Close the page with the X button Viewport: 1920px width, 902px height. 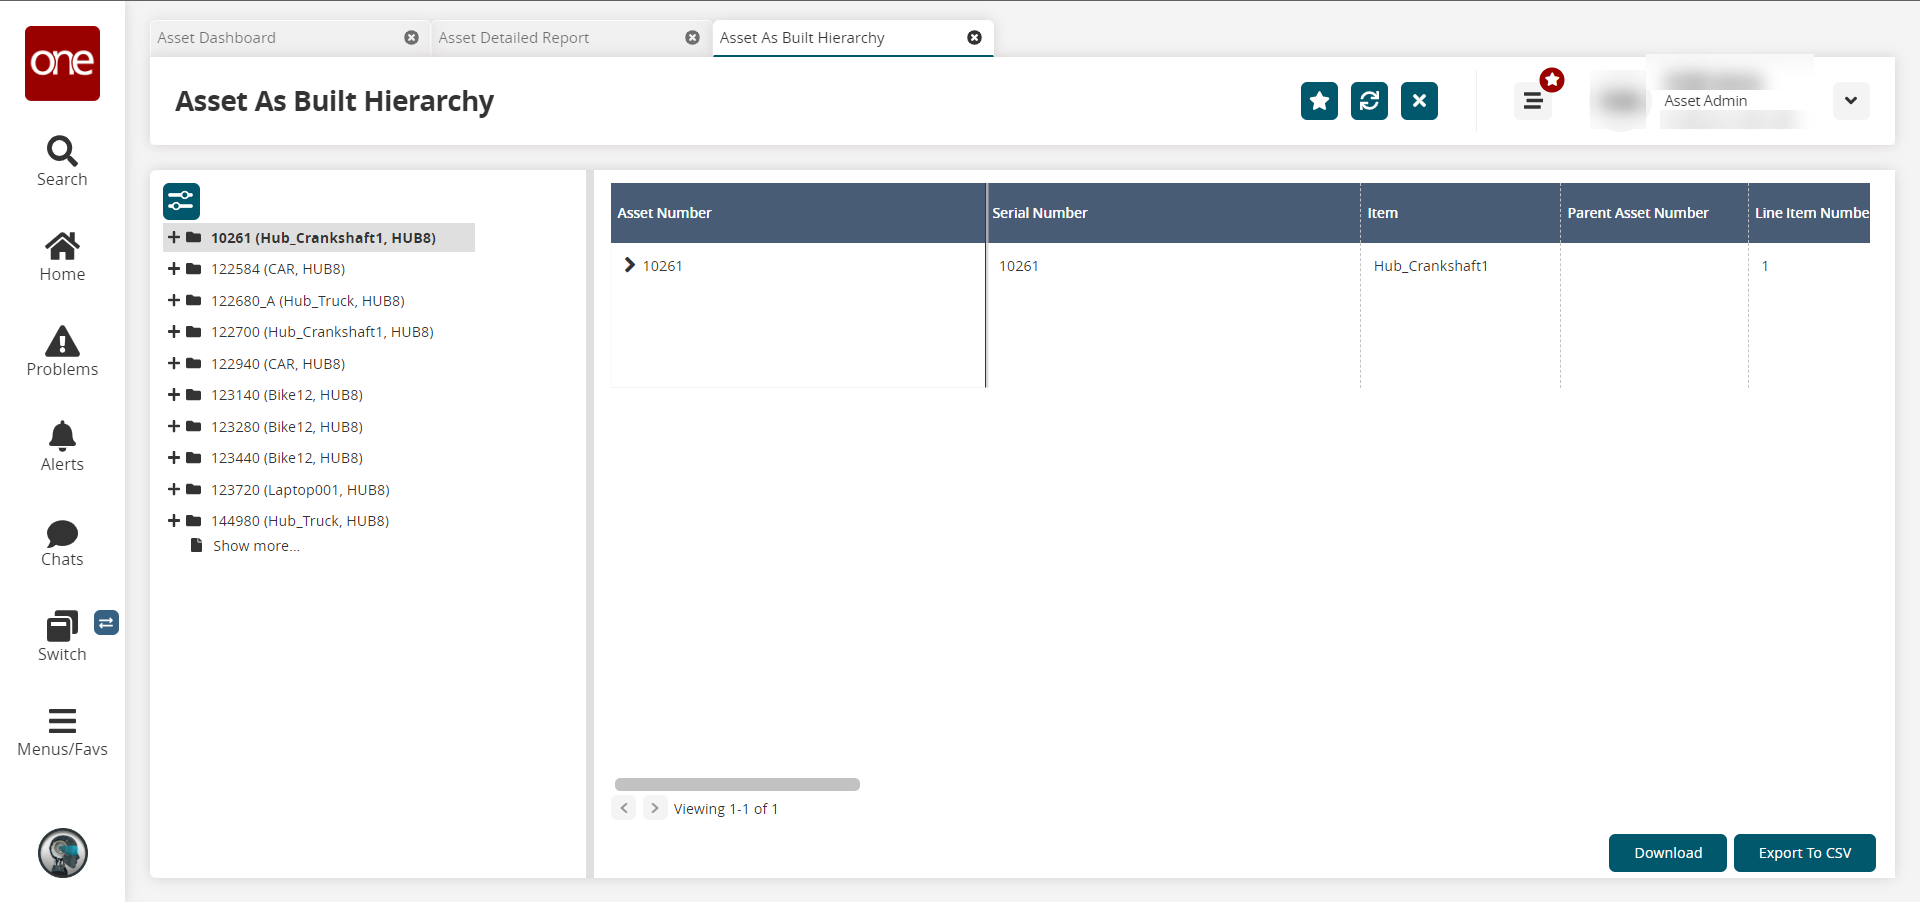tap(1419, 101)
